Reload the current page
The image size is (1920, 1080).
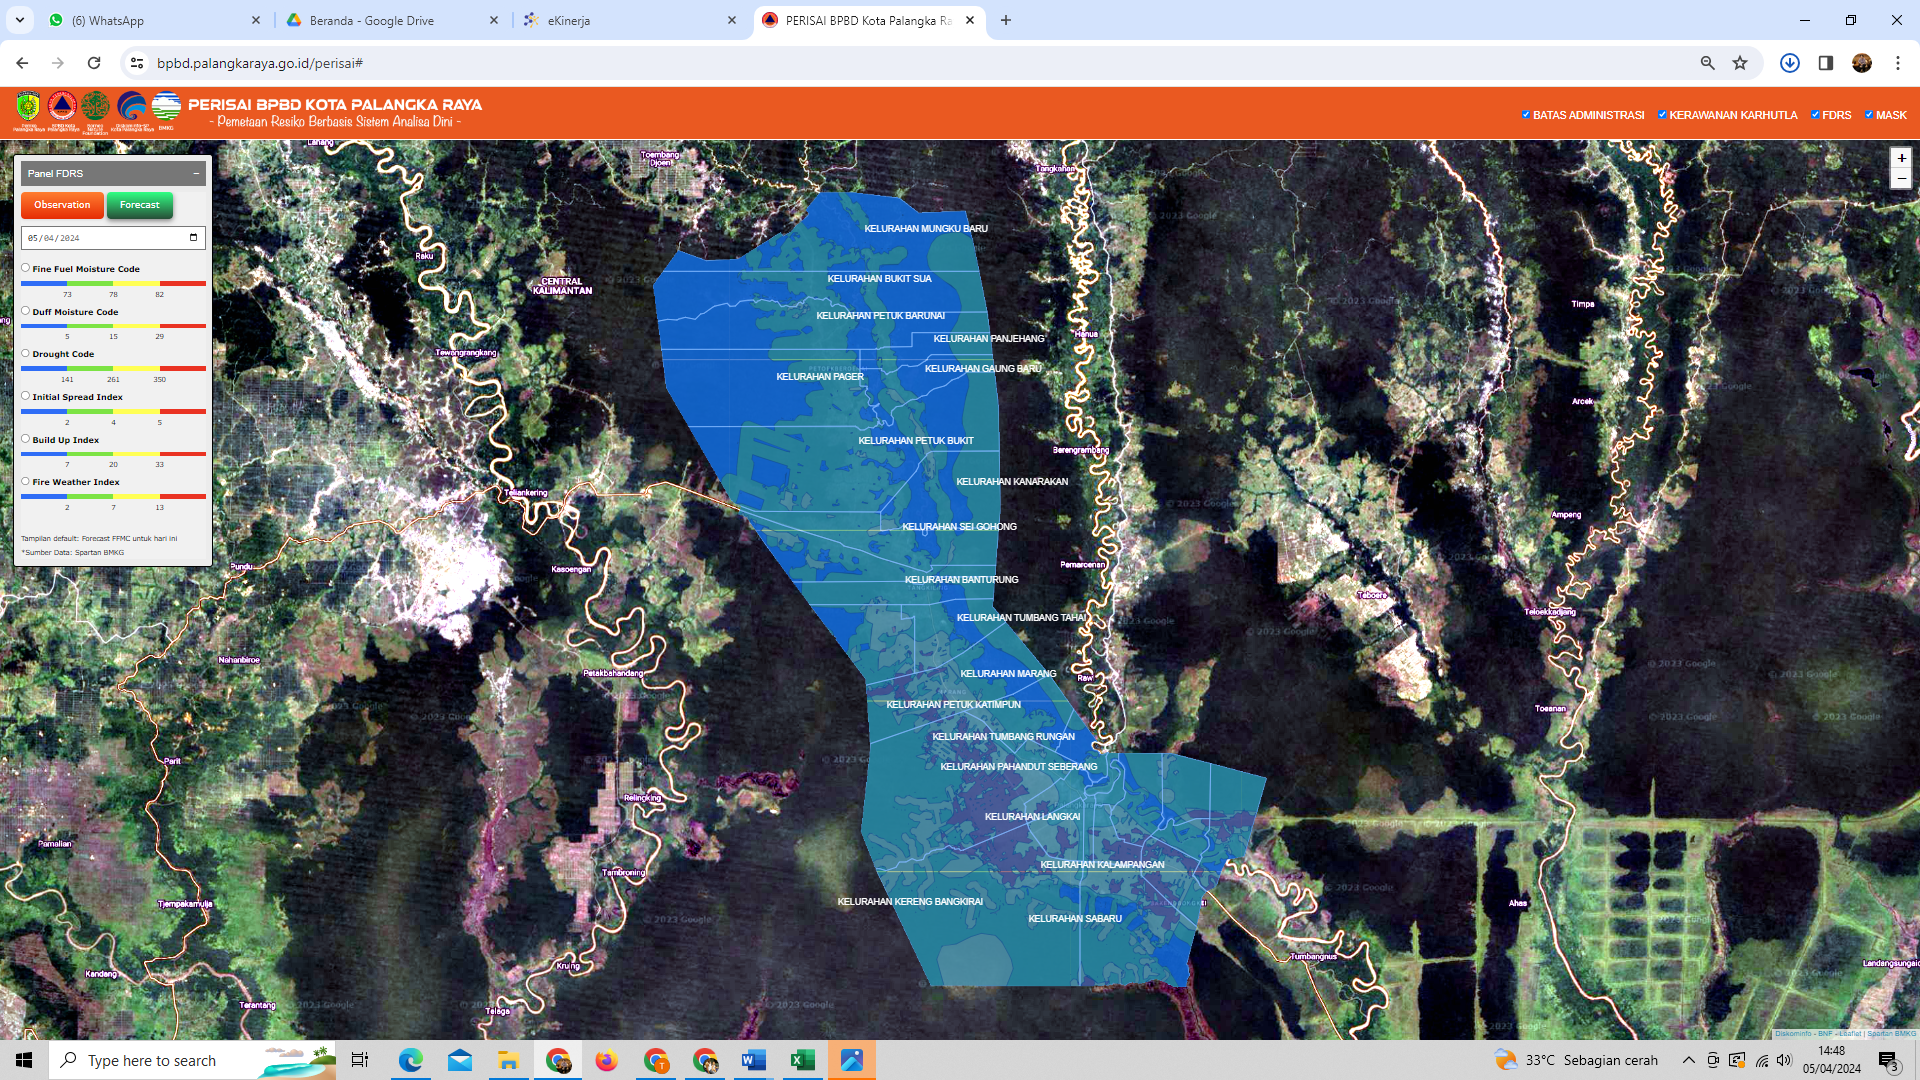(x=94, y=63)
